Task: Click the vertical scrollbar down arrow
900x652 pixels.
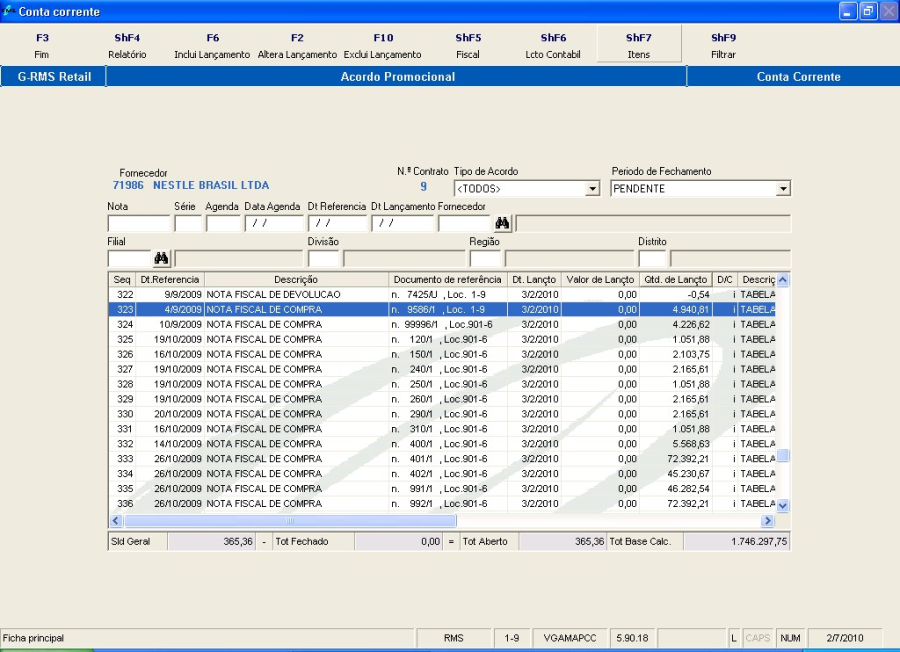Action: point(783,506)
